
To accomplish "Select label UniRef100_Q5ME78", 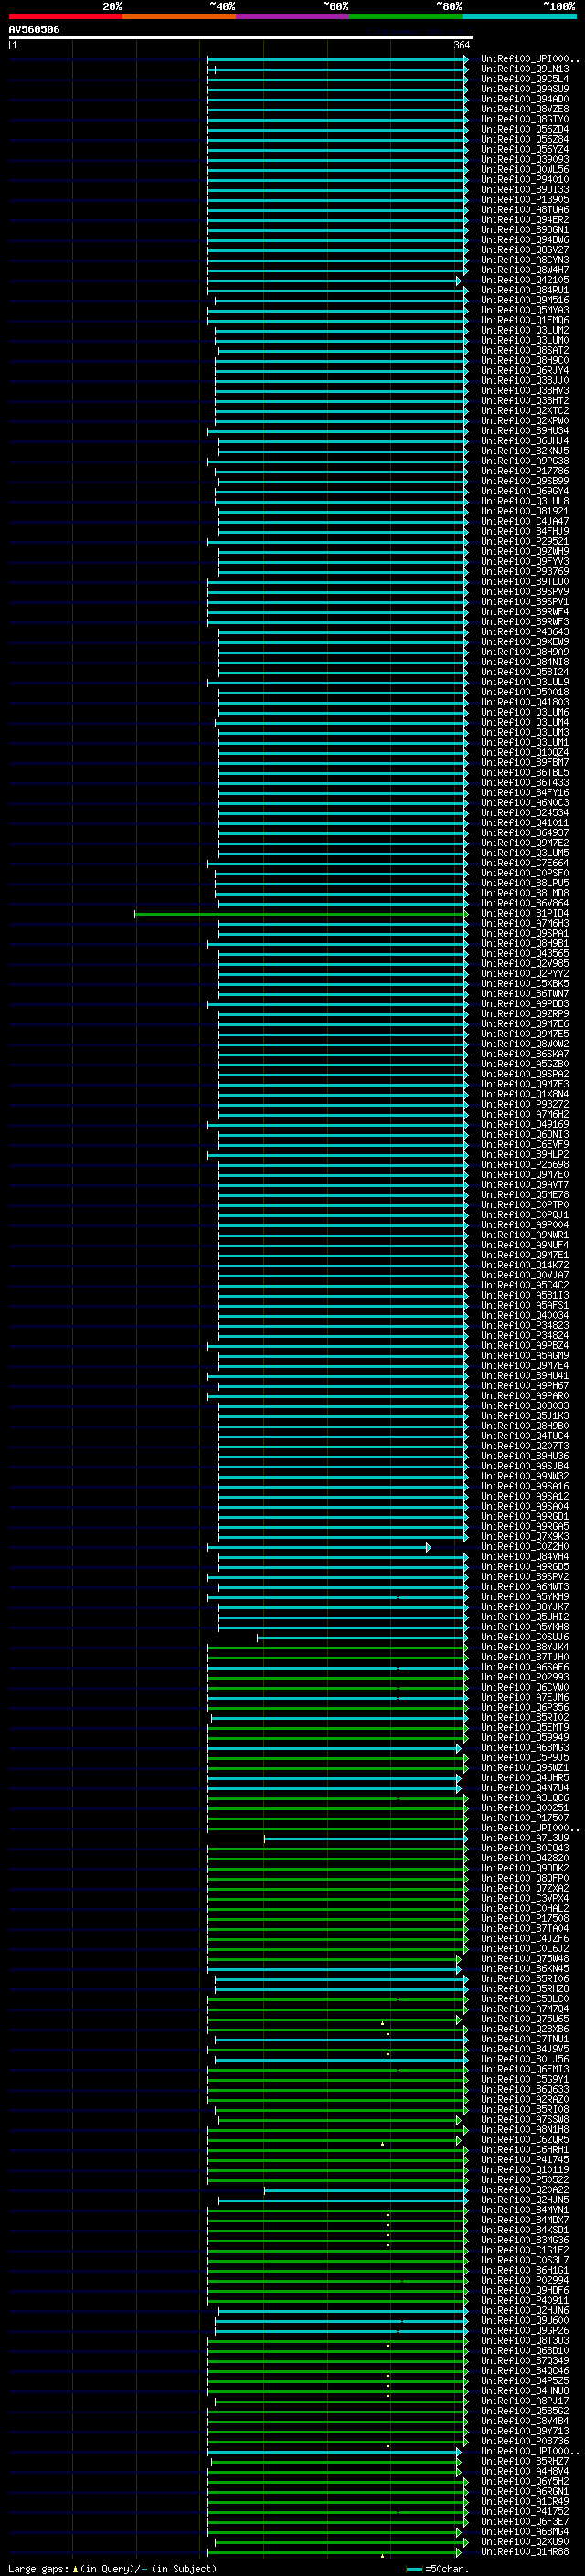I will pos(524,1195).
